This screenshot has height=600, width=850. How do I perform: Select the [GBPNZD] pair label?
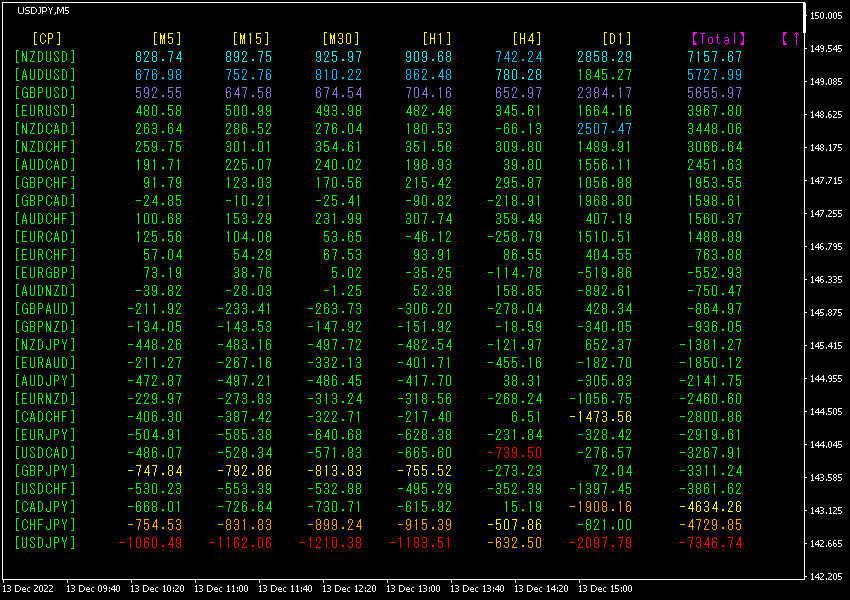[45, 327]
